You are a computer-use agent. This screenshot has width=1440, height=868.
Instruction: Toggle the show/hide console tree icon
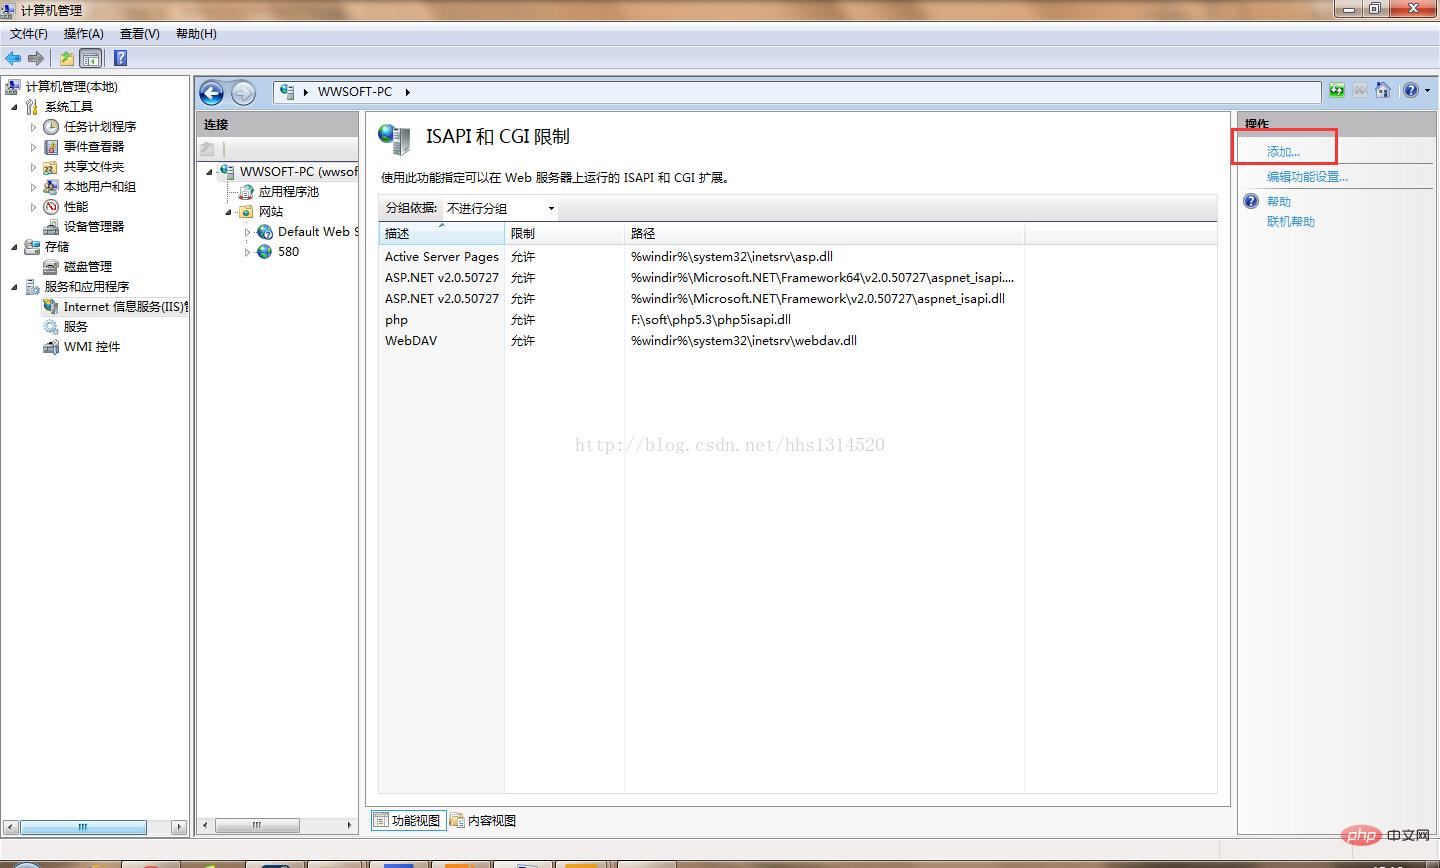coord(91,59)
